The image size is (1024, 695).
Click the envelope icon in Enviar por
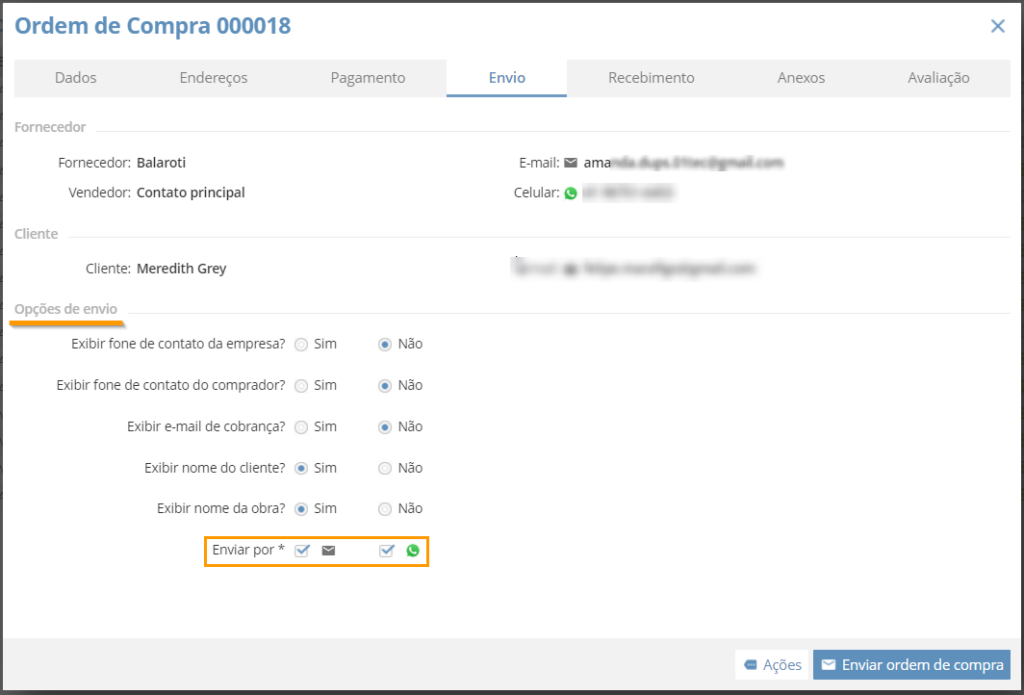point(328,551)
